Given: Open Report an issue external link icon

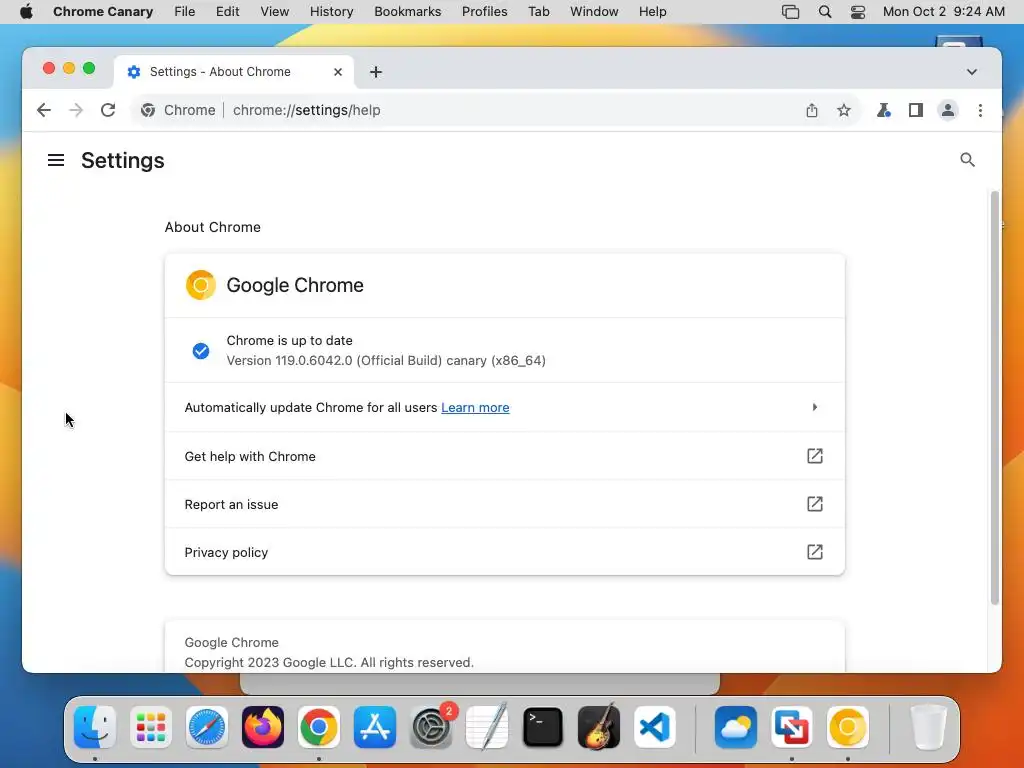Looking at the screenshot, I should point(814,504).
